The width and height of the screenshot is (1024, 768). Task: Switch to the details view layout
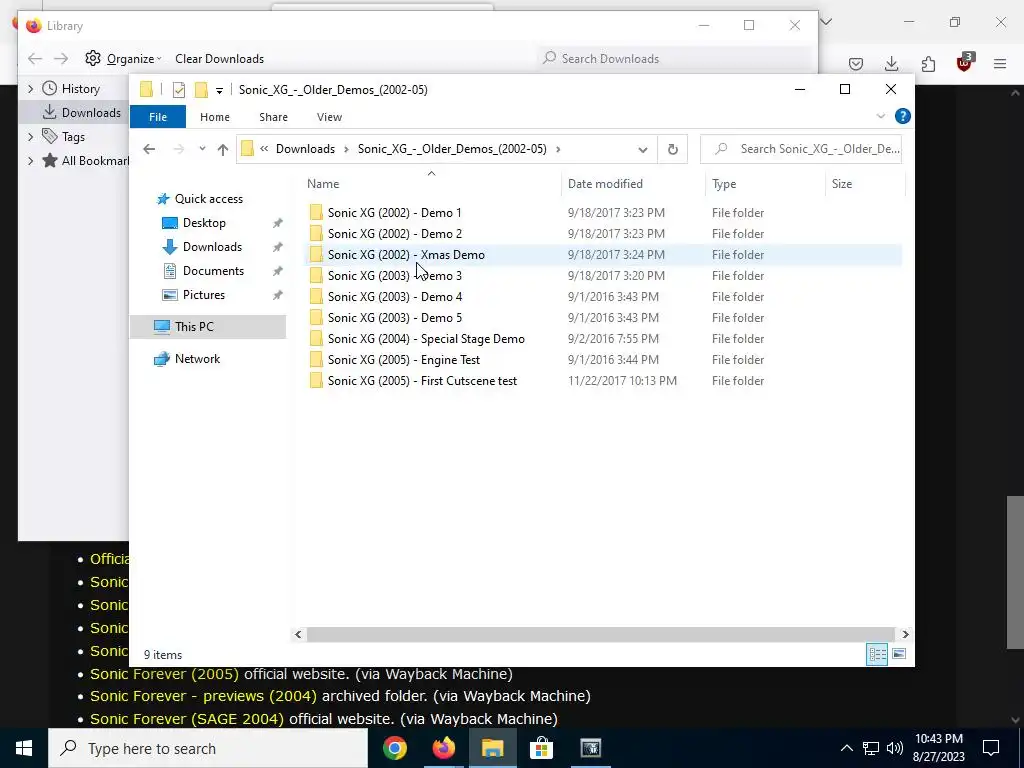[x=876, y=654]
